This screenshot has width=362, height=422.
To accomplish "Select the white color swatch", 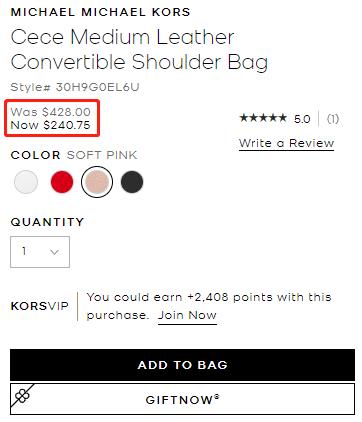I will (x=26, y=182).
